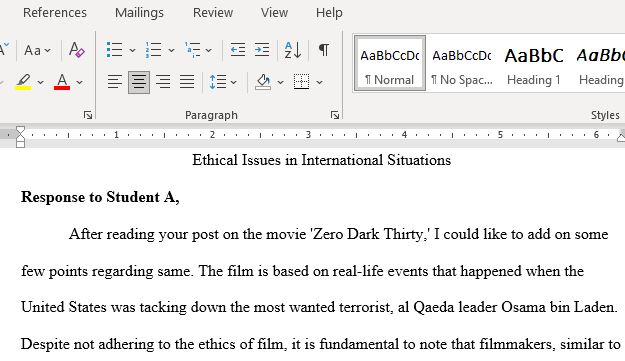
Task: Apply Heading 1 style
Action: click(534, 64)
